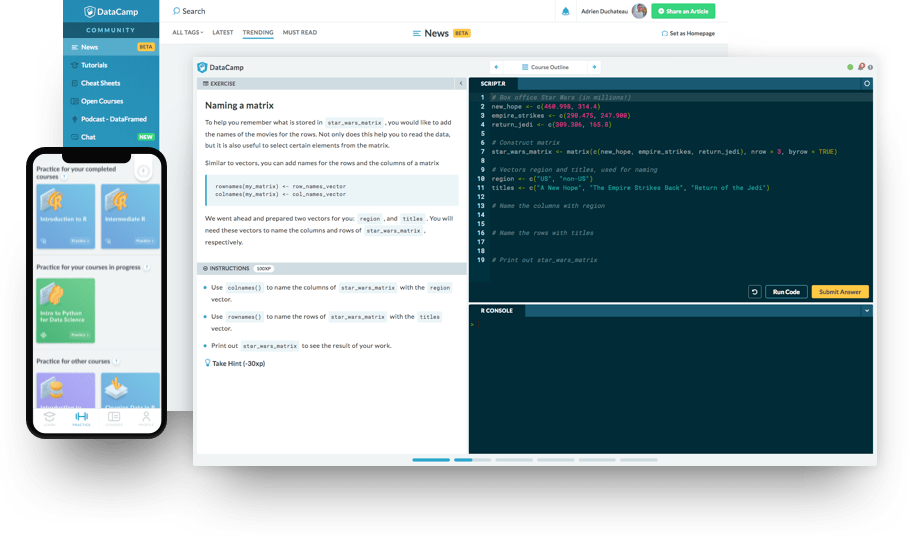Switch to the MUST READ tab

coord(300,32)
